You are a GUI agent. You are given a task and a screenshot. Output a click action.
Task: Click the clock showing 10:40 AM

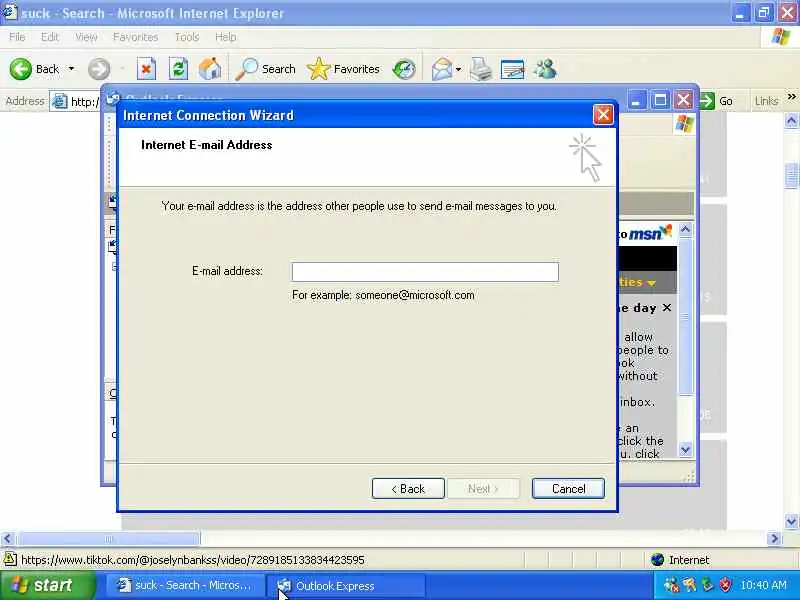click(763, 585)
